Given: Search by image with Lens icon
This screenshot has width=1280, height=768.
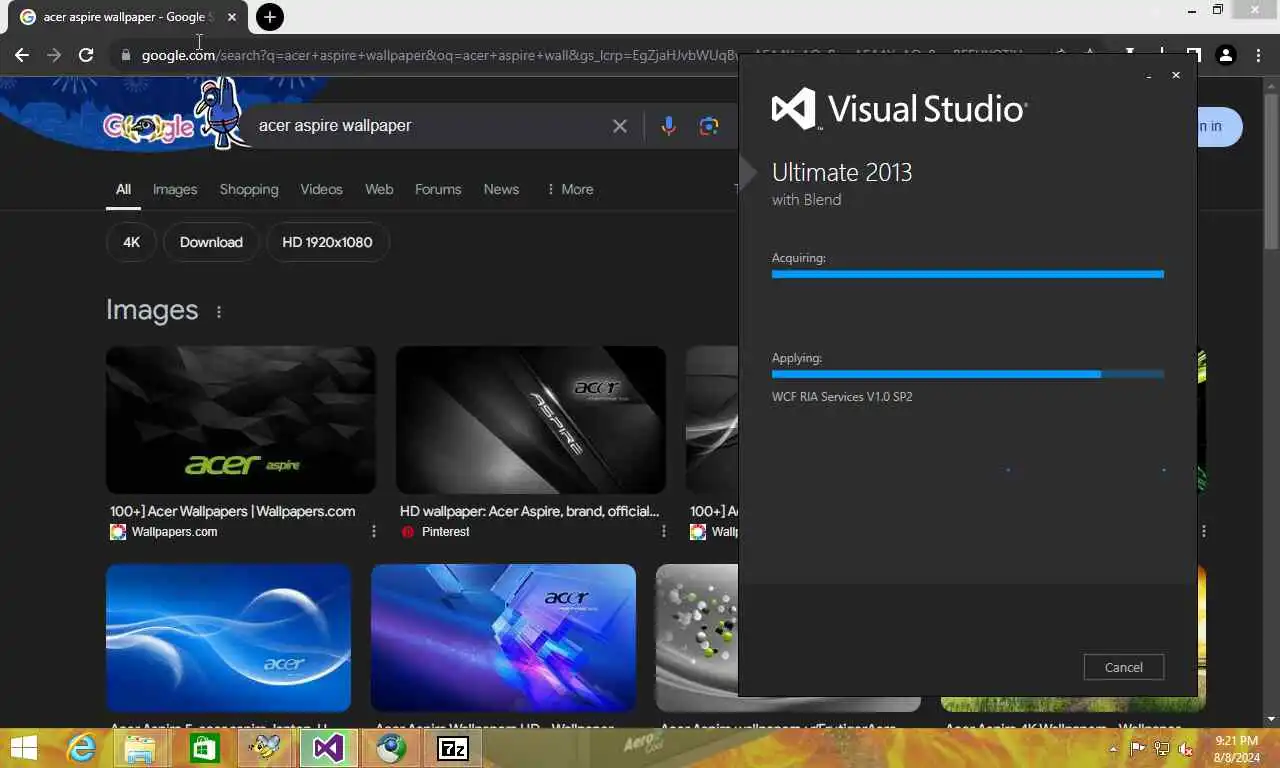Looking at the screenshot, I should [x=709, y=126].
